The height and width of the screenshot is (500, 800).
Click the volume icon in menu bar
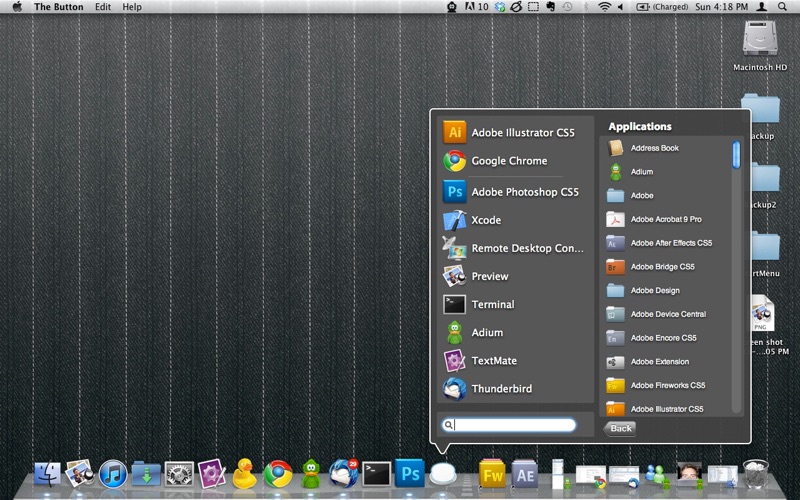click(x=621, y=7)
